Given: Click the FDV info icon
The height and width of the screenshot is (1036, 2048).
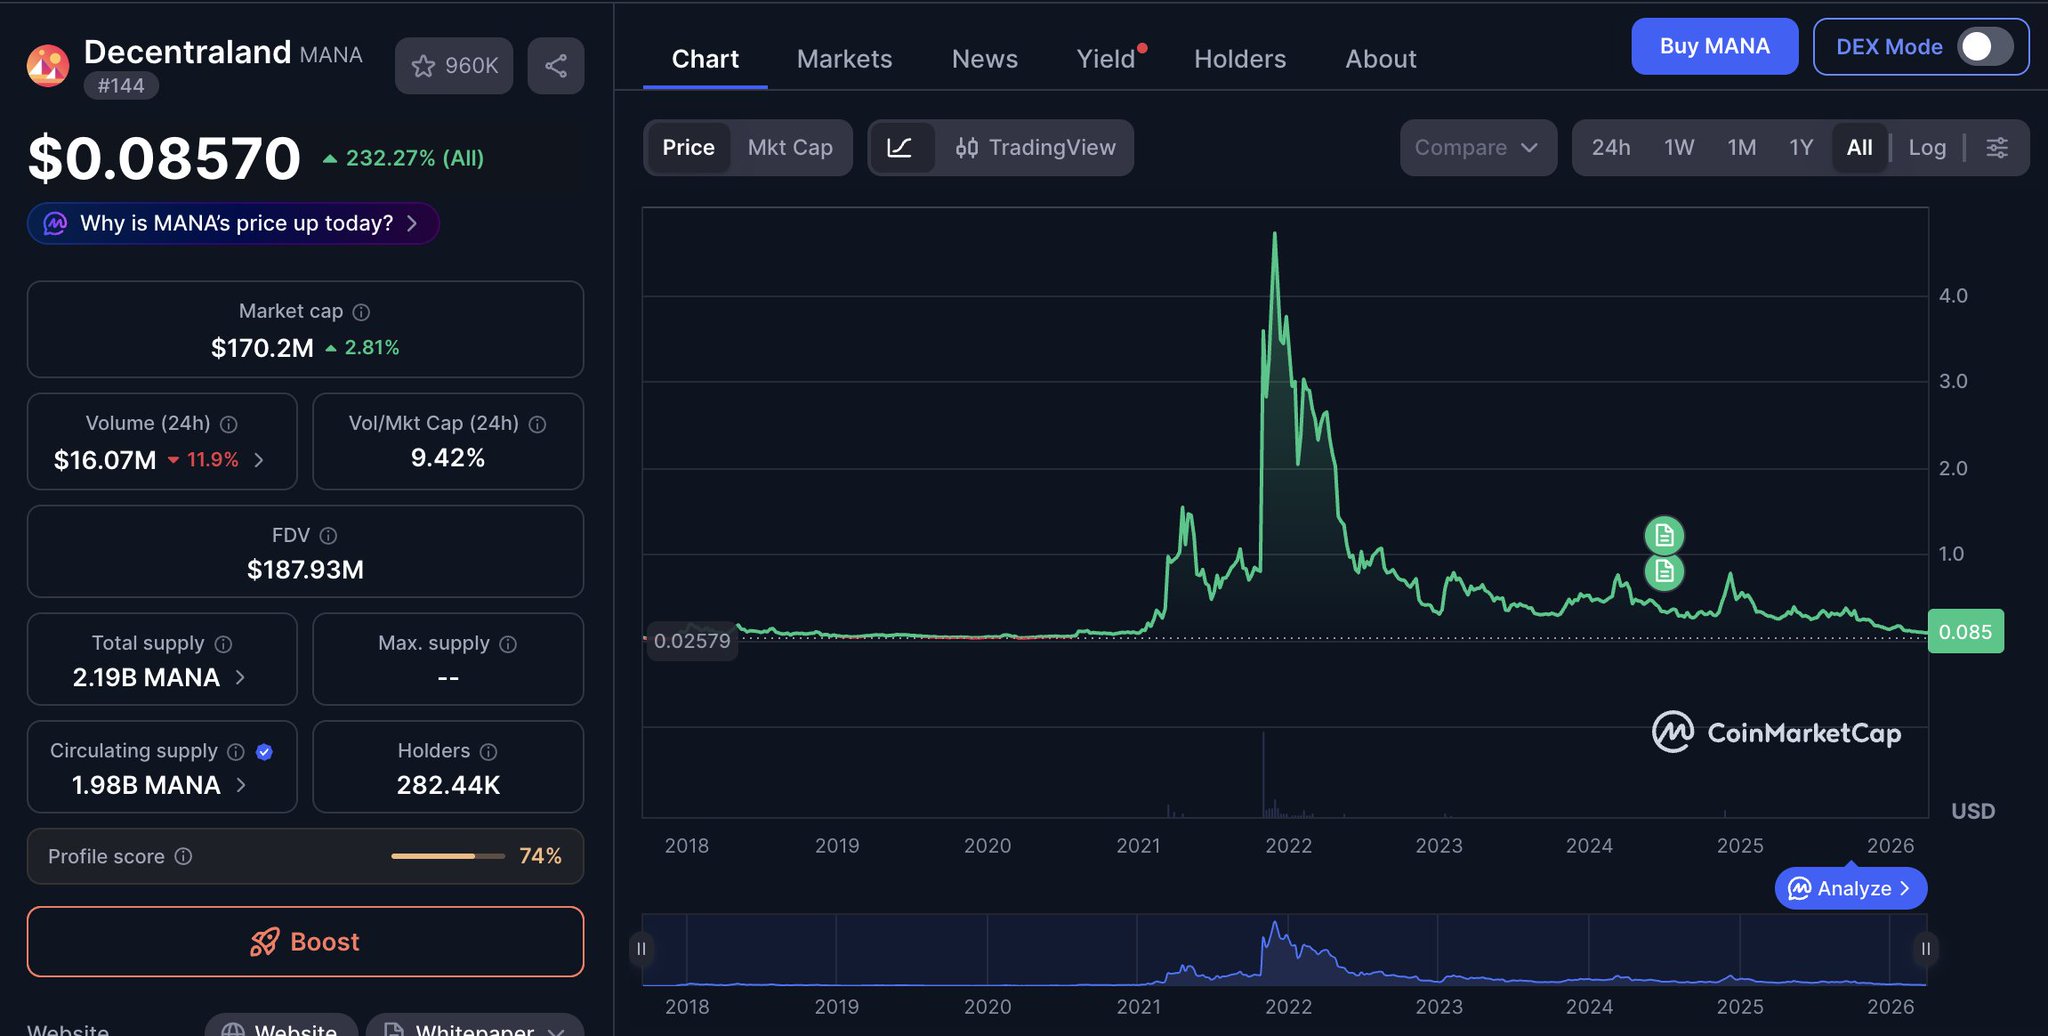Looking at the screenshot, I should pyautogui.click(x=328, y=536).
